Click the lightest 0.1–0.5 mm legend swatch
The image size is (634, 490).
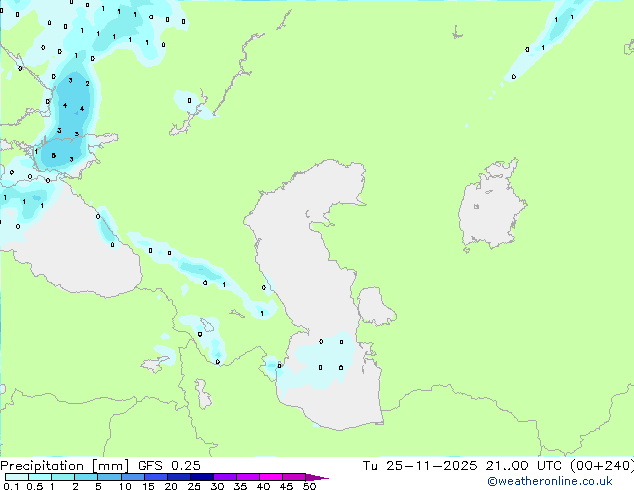coord(17,477)
